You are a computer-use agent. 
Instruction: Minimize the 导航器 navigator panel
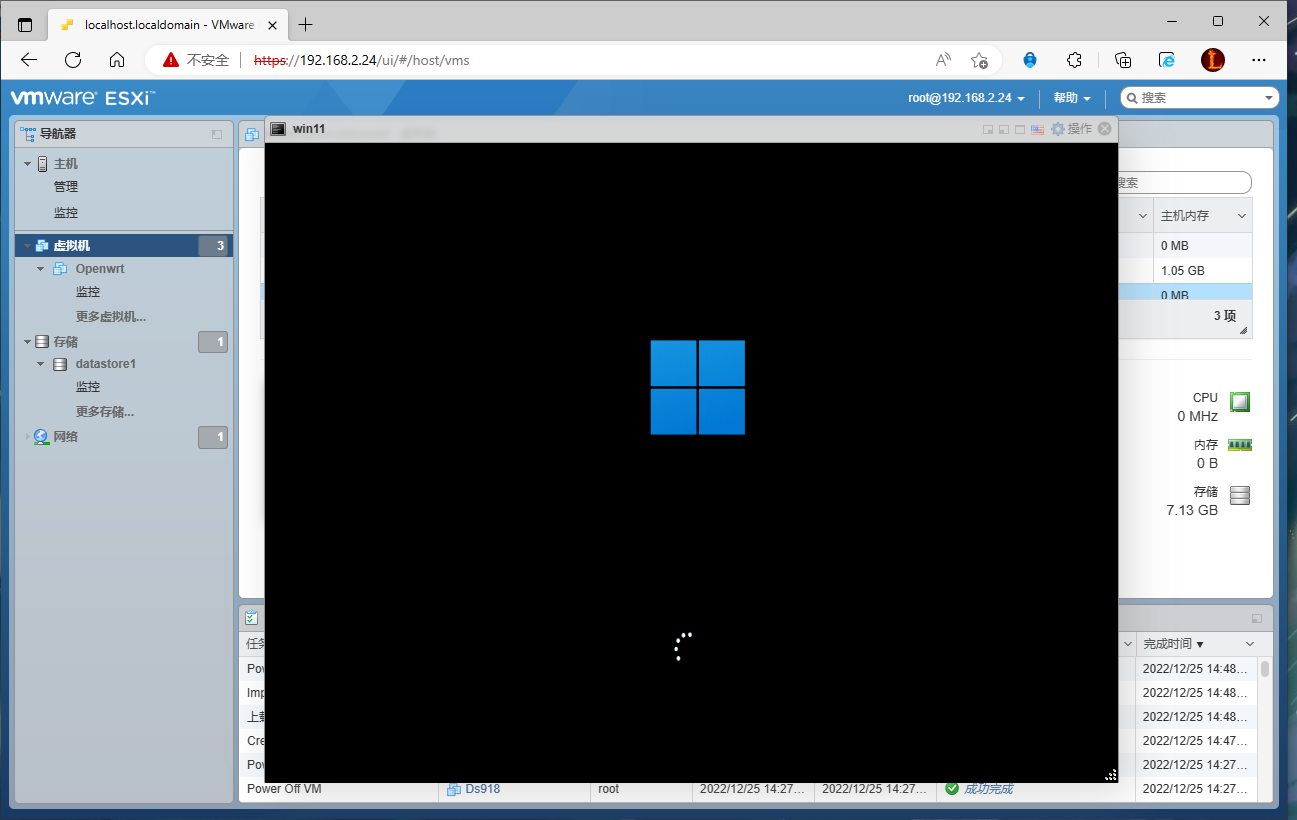pos(217,134)
